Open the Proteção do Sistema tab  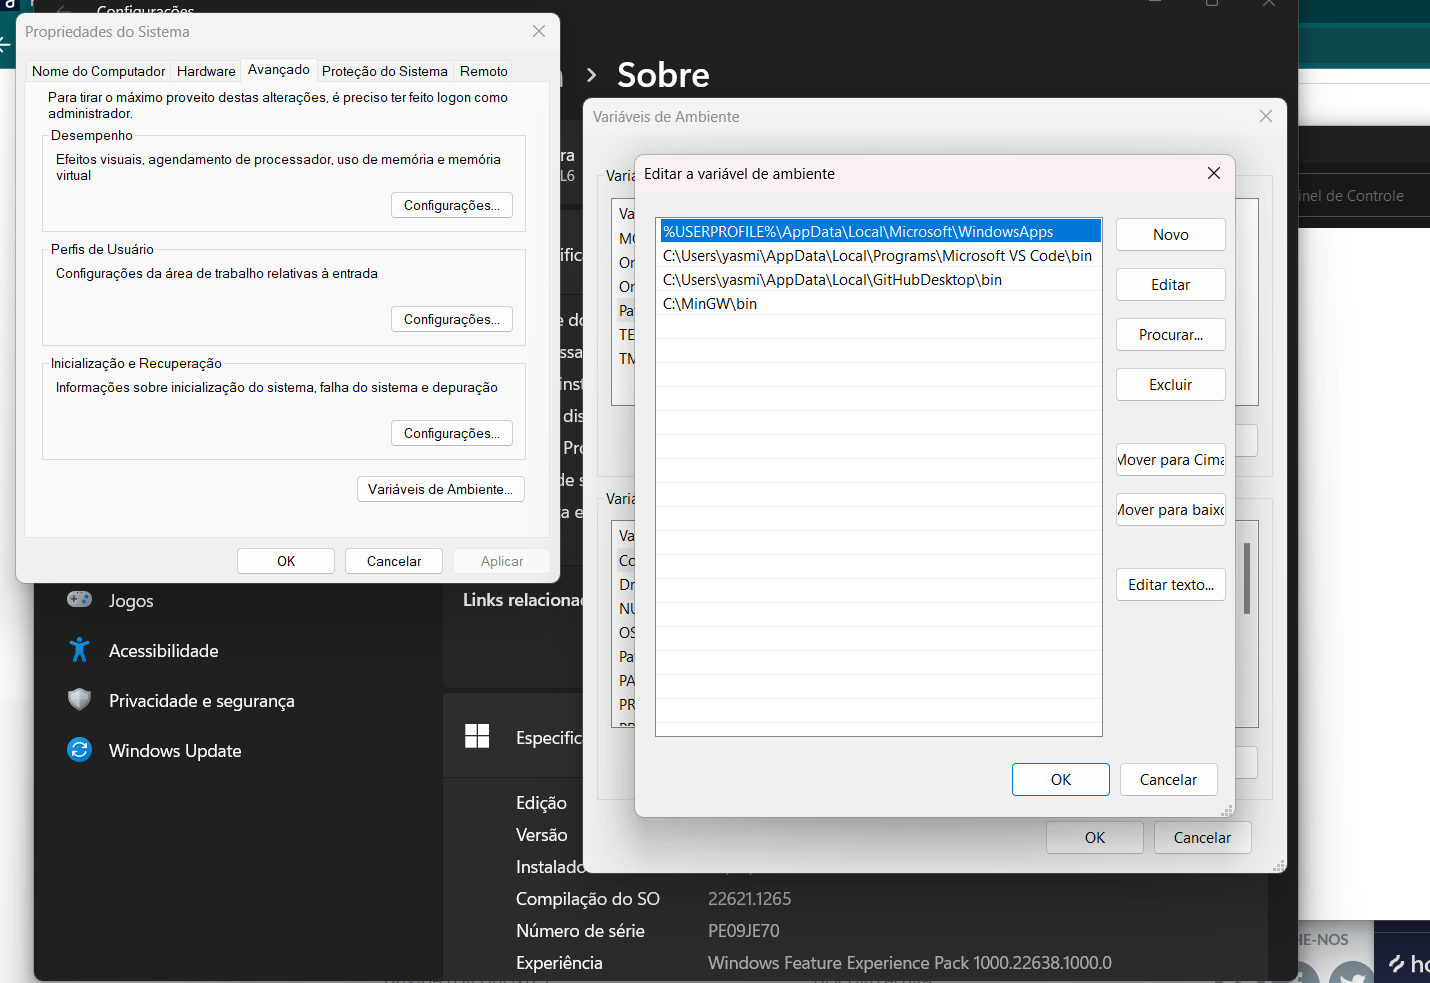[385, 71]
